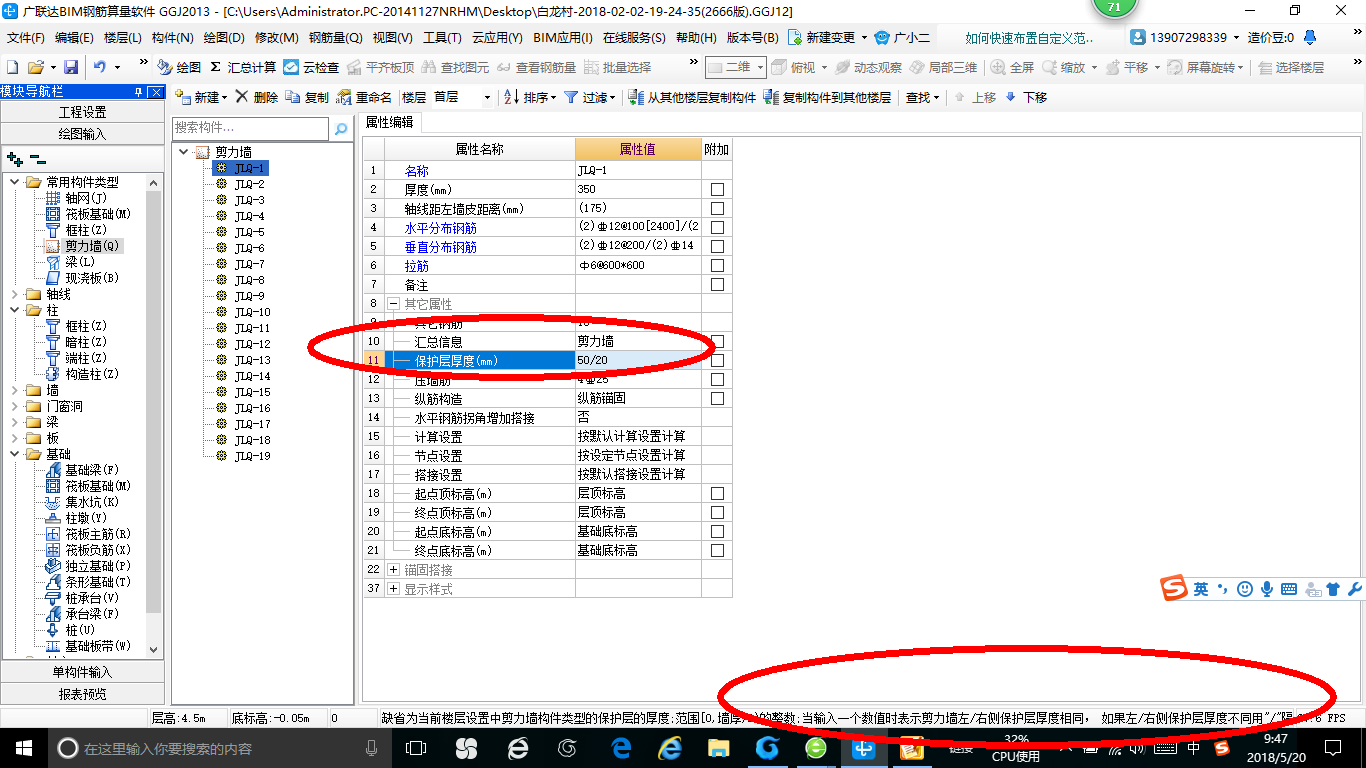Save project with floppy disk icon

71,67
